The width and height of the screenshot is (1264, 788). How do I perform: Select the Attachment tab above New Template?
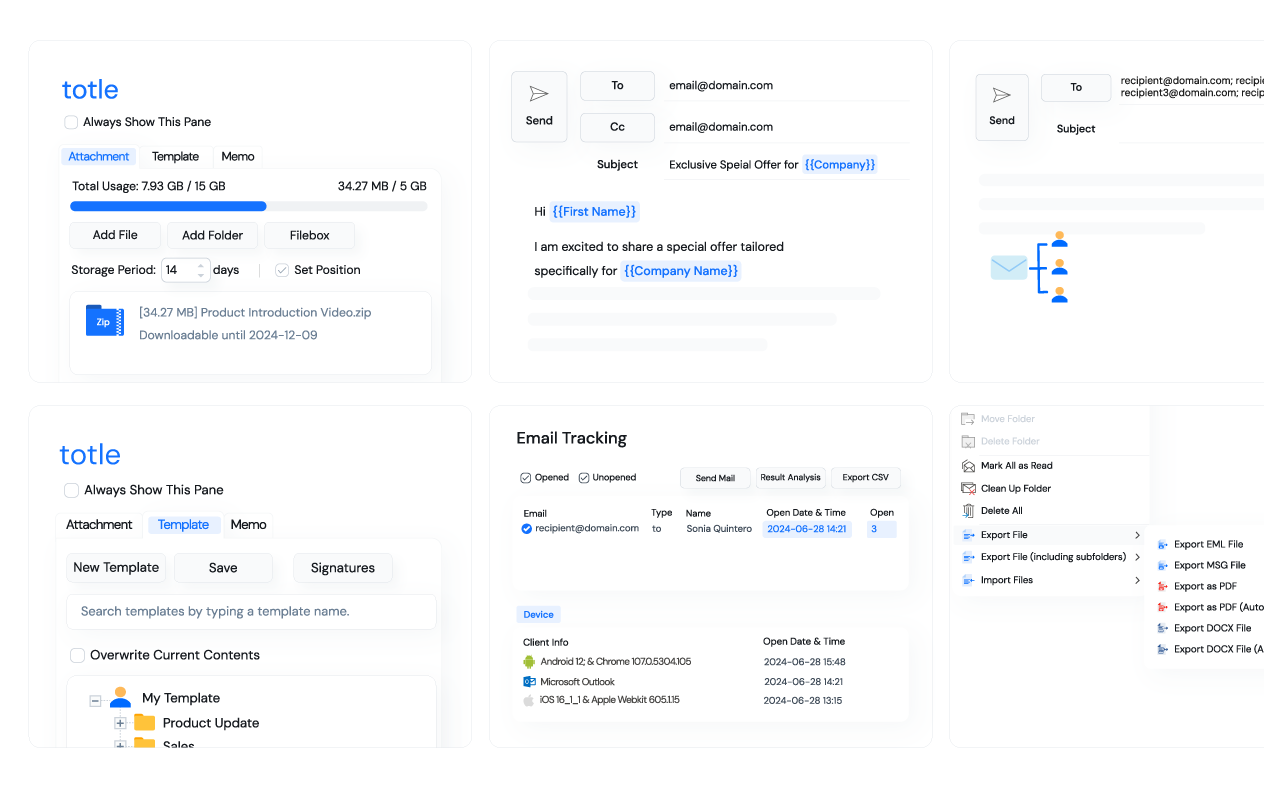(99, 525)
